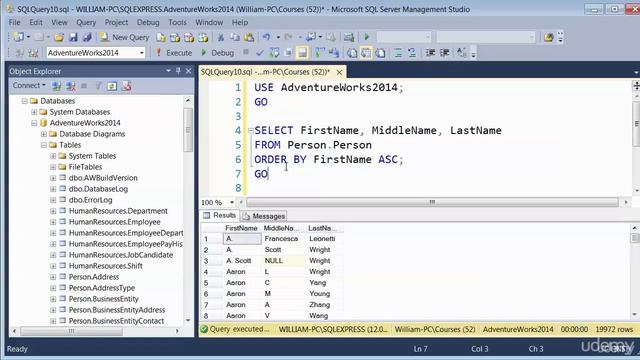
Task: Open the Tools menu
Action: pyautogui.click(x=178, y=22)
